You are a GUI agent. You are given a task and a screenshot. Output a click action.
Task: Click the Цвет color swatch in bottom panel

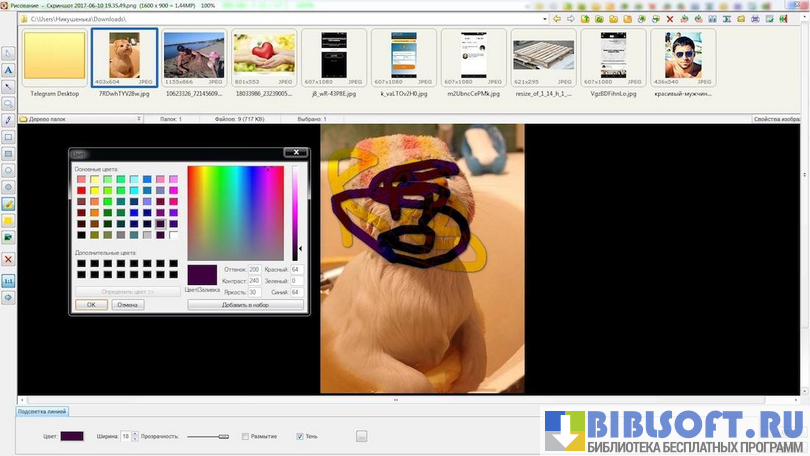pos(73,436)
